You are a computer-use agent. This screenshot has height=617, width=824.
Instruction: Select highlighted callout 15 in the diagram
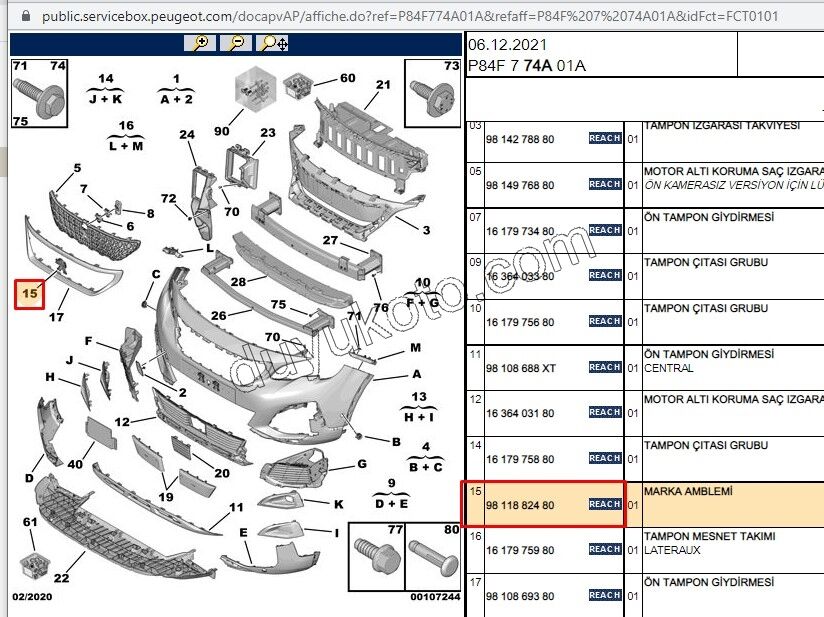pos(30,293)
